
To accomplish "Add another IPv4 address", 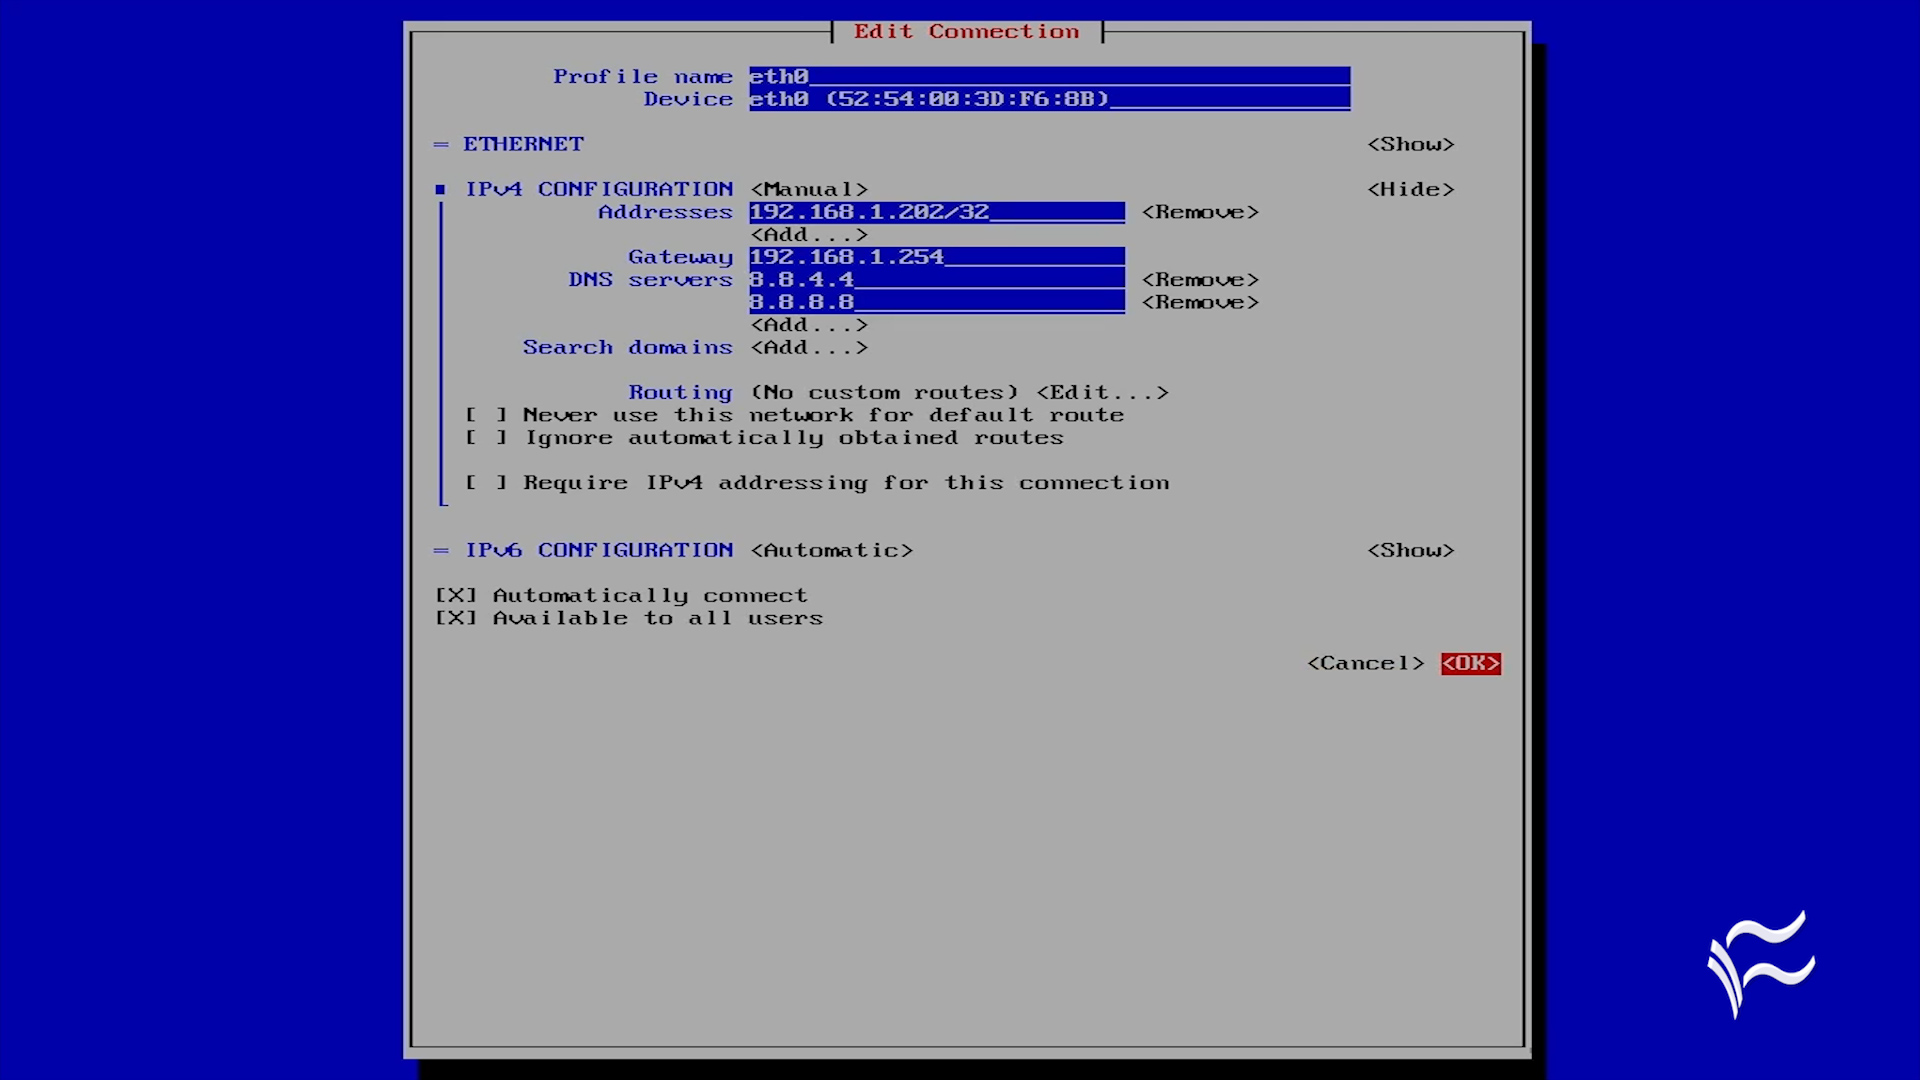I will click(808, 234).
